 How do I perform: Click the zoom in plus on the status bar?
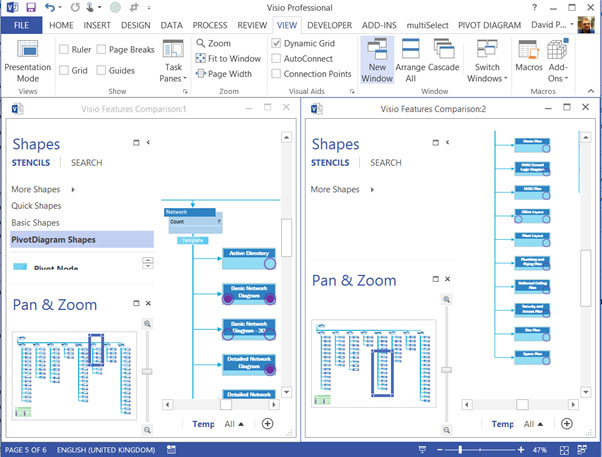click(521, 450)
